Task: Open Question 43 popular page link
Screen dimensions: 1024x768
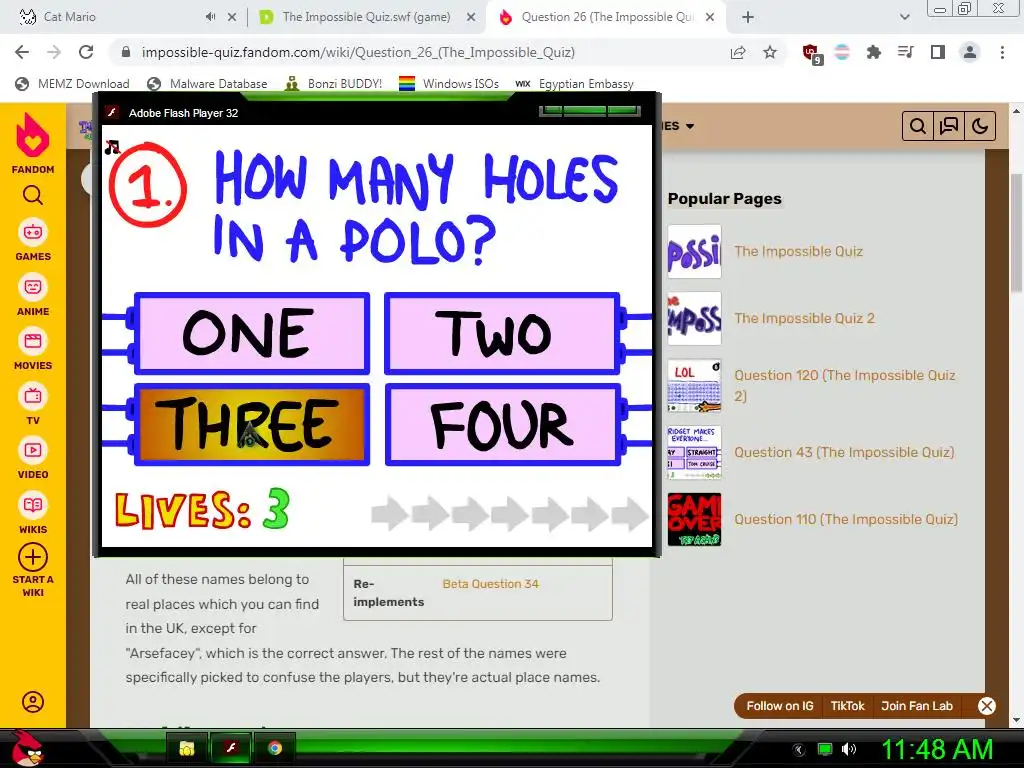Action: [x=844, y=452]
